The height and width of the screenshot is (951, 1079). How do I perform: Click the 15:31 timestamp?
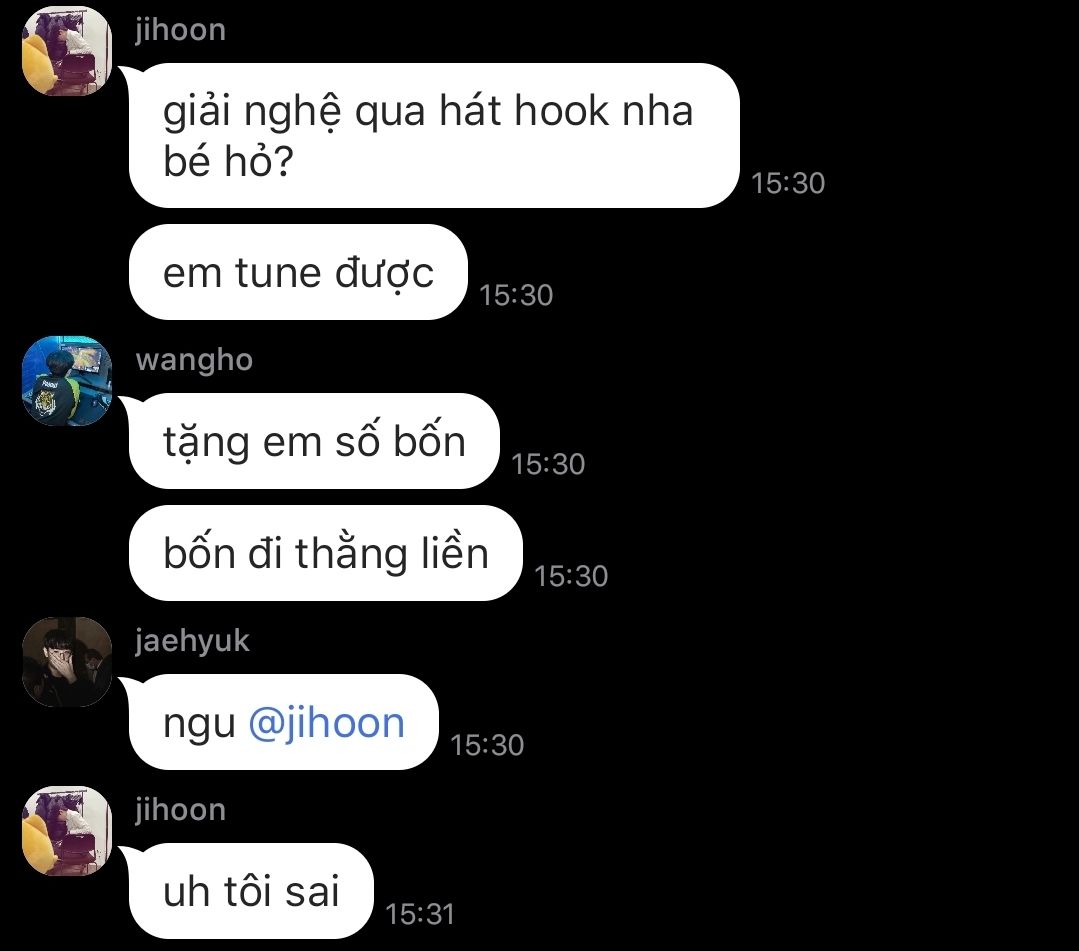click(x=420, y=915)
